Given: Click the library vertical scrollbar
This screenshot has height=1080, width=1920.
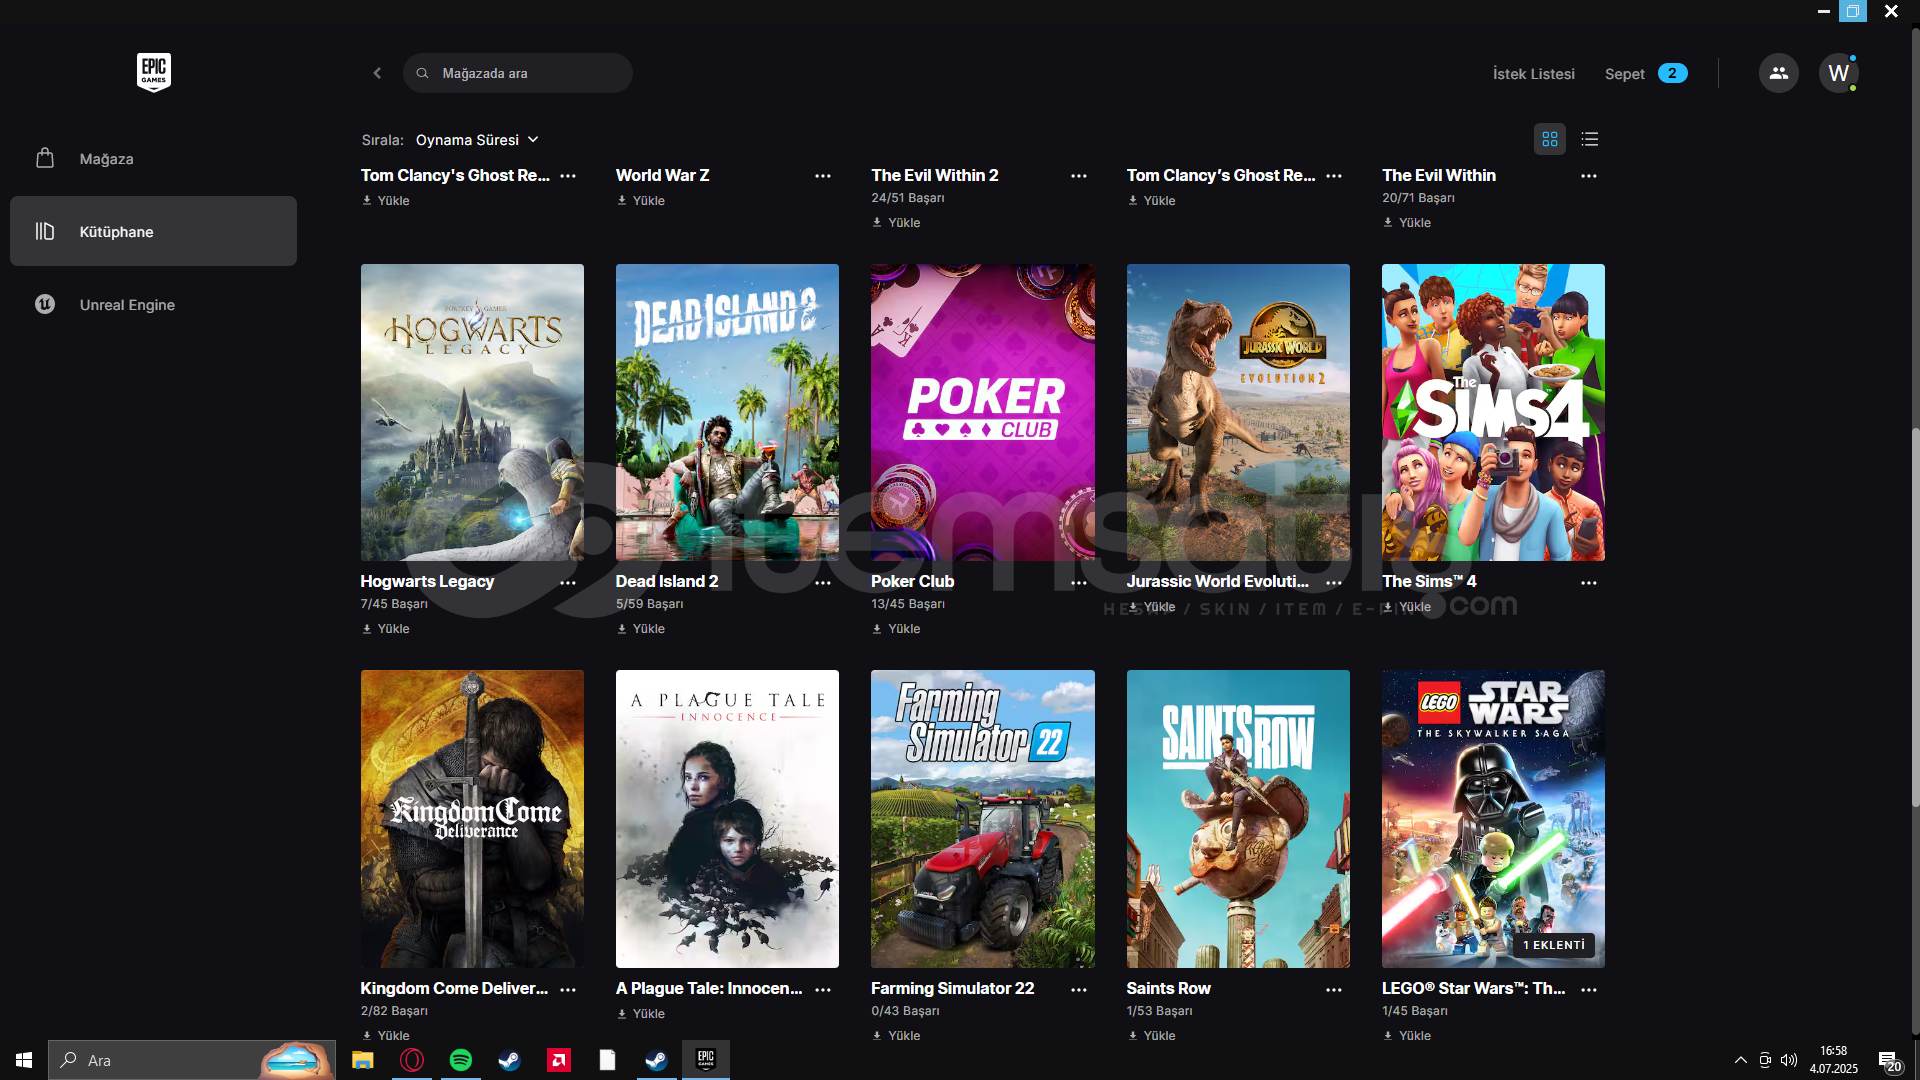Looking at the screenshot, I should tap(1915, 616).
